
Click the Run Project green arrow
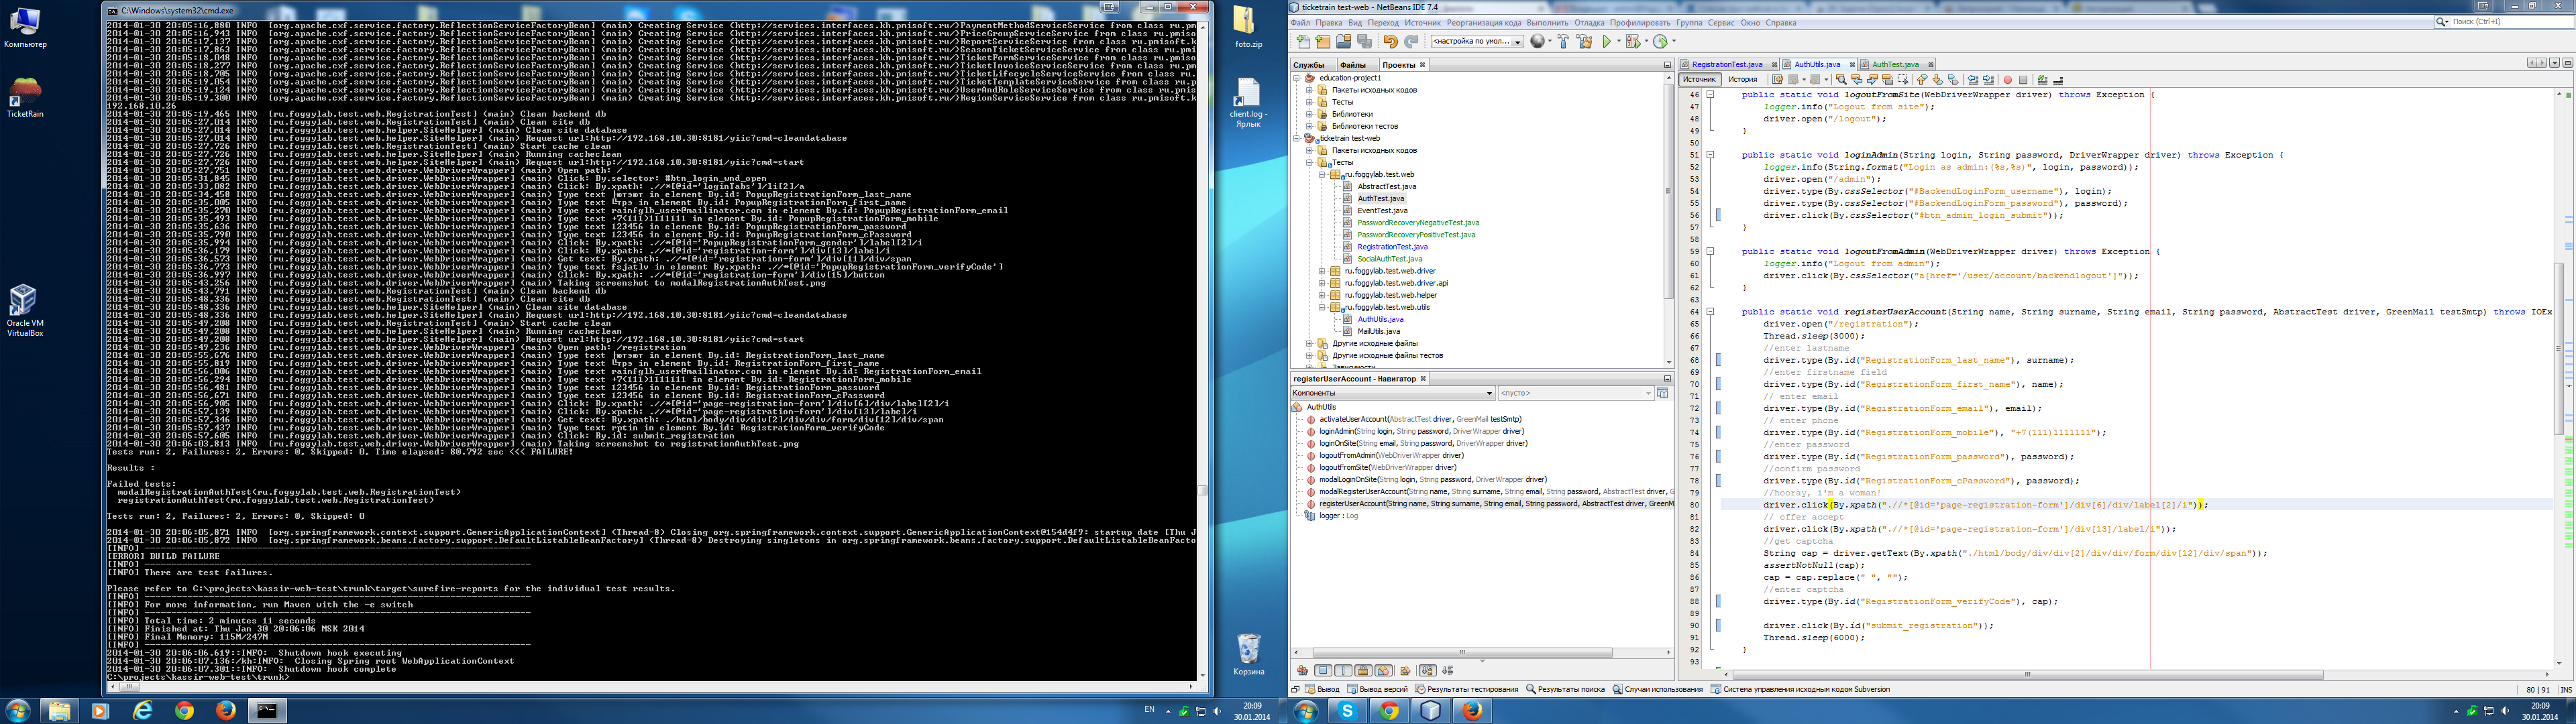[x=1606, y=41]
